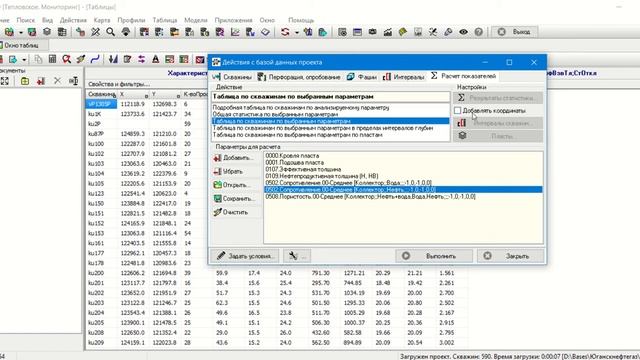Click the layers cube icon in main toolbar
Image resolution: width=640 pixels, height=360 pixels.
pos(47,32)
